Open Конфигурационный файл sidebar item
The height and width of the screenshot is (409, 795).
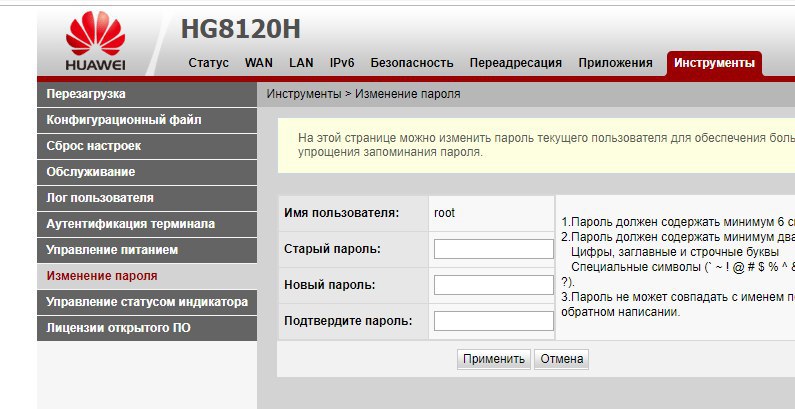point(147,120)
